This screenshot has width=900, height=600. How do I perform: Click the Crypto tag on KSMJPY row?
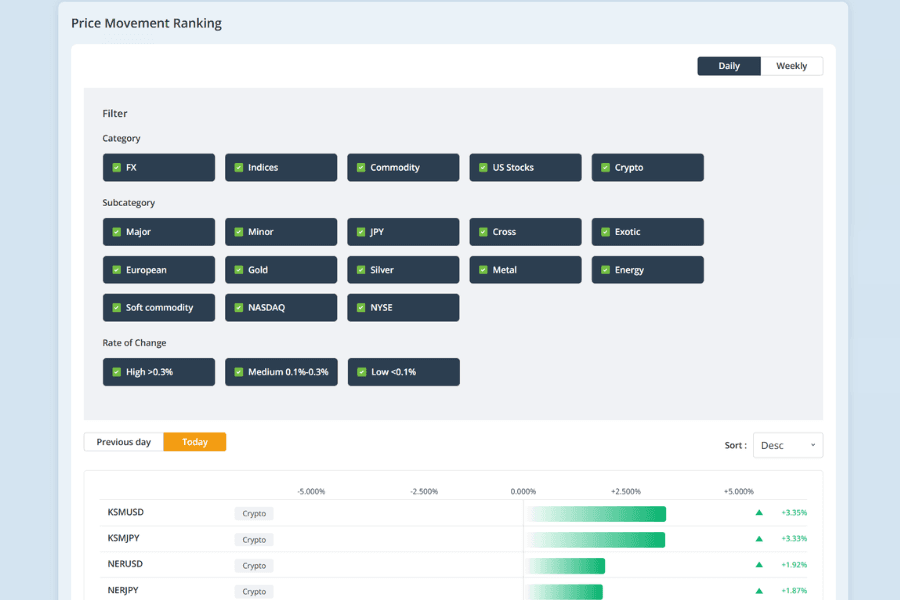254,540
